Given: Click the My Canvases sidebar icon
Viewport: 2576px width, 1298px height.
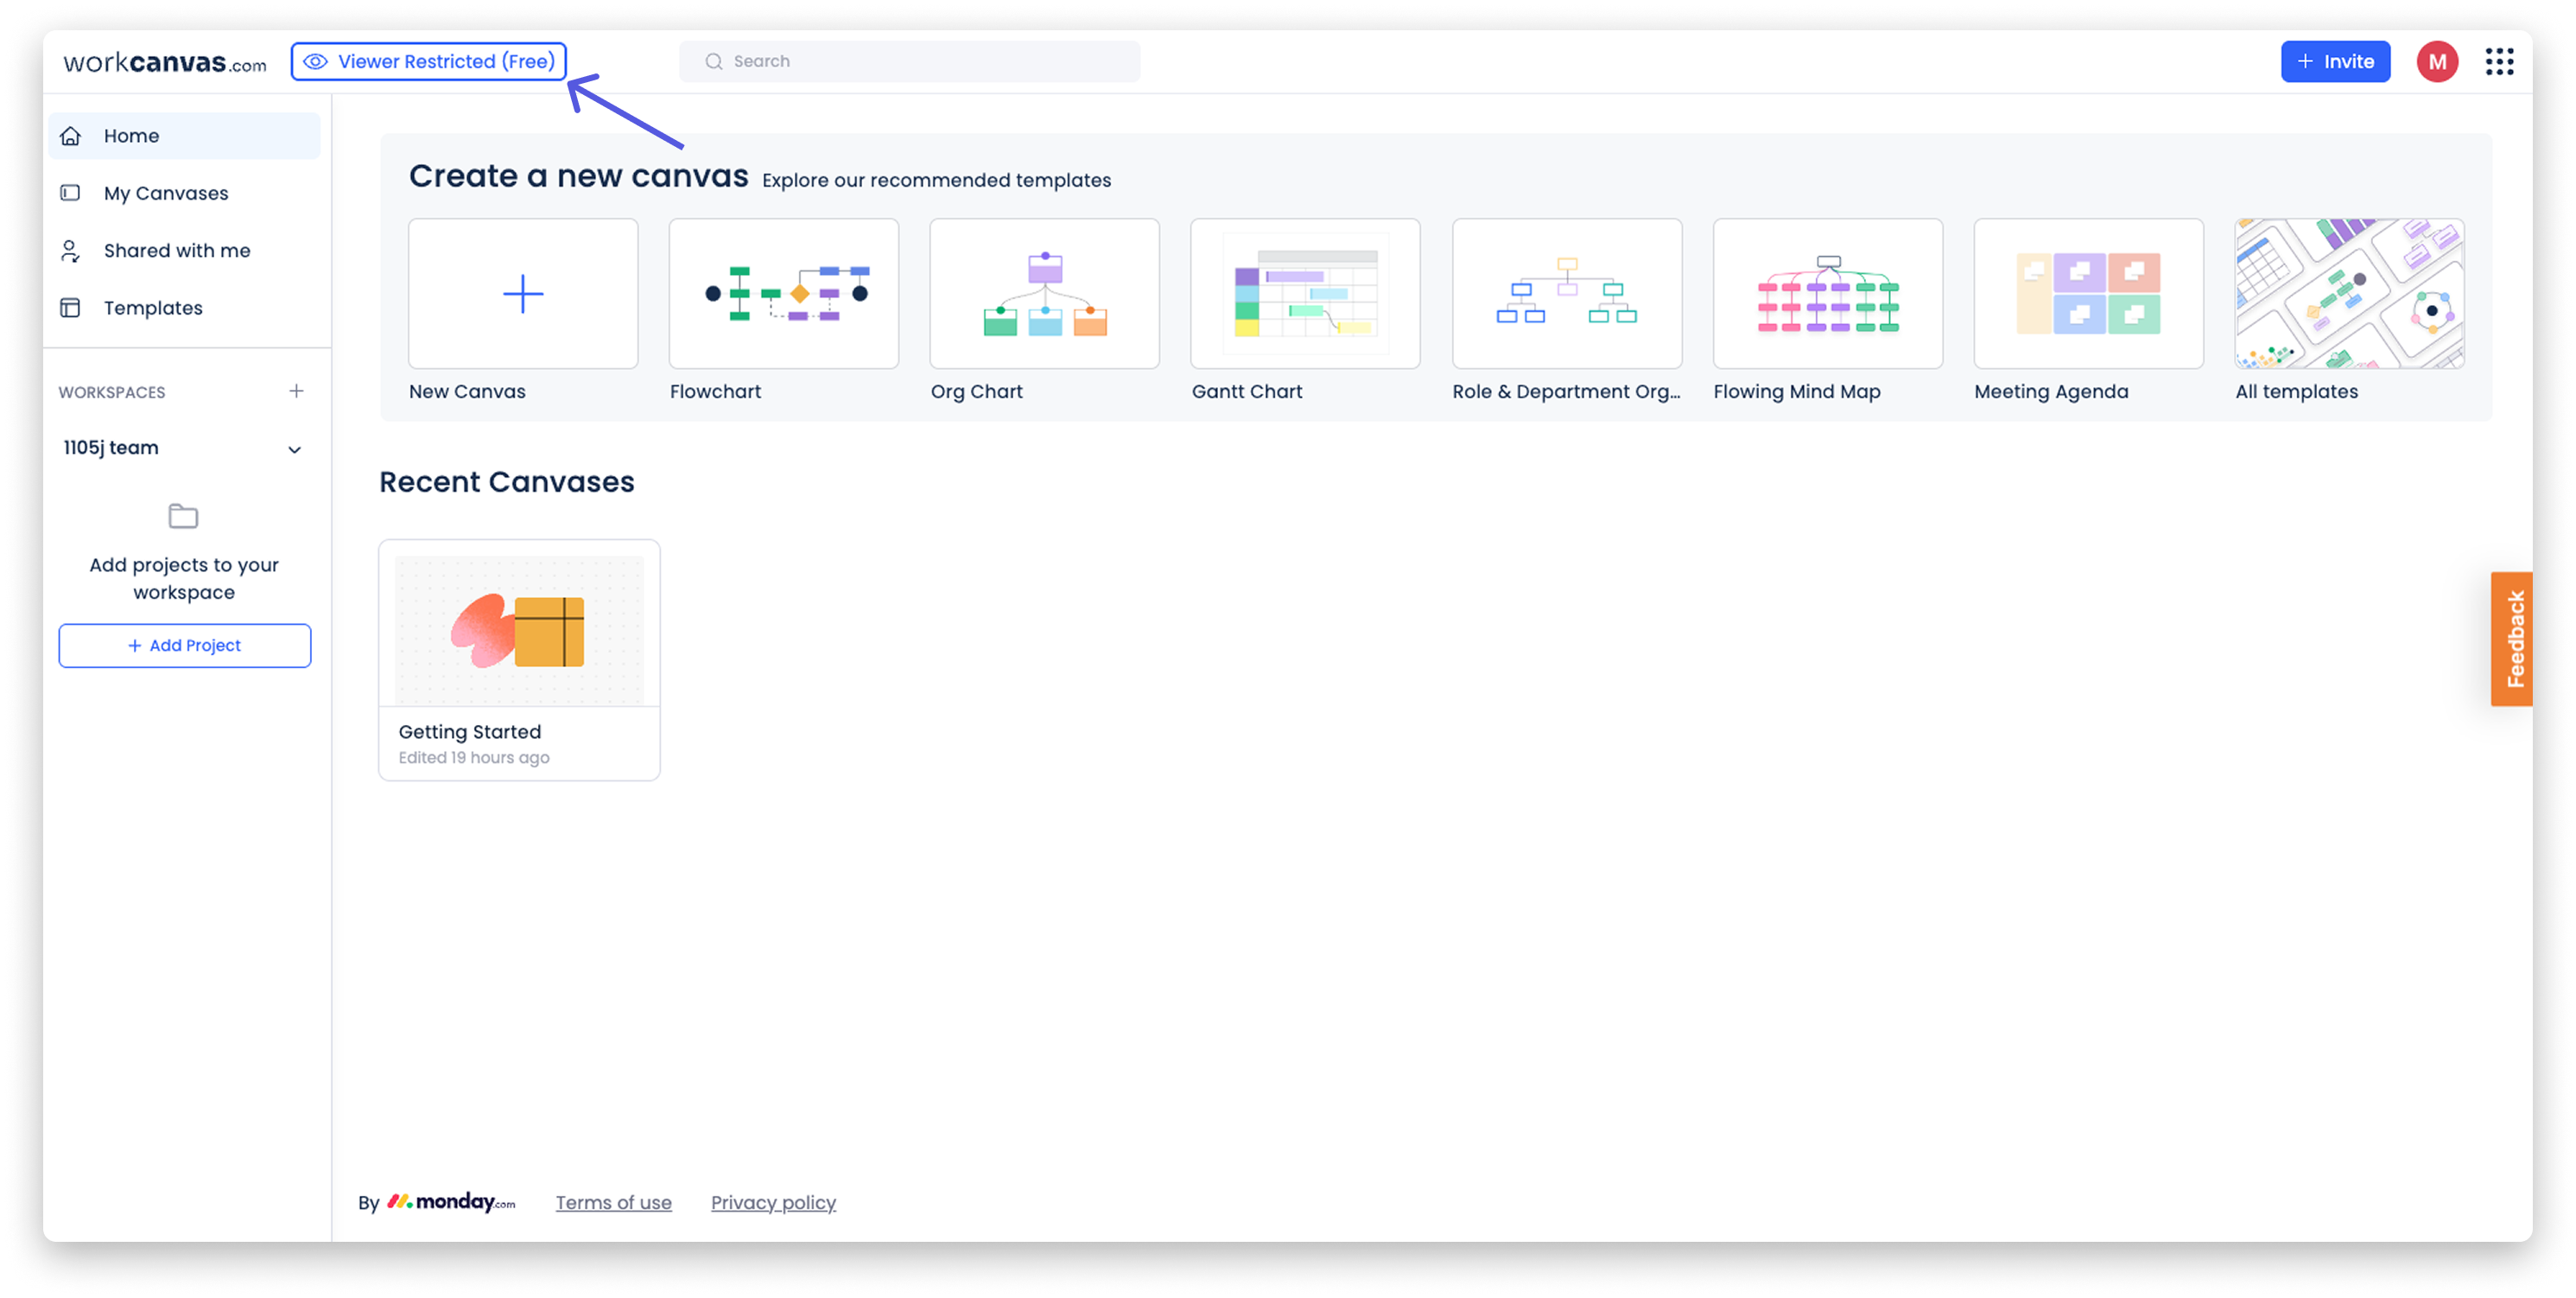Looking at the screenshot, I should coord(70,192).
